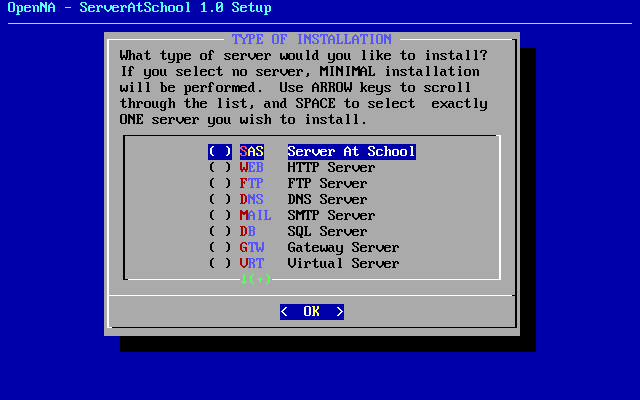
Task: Select the SAS radio button
Action: (220, 152)
